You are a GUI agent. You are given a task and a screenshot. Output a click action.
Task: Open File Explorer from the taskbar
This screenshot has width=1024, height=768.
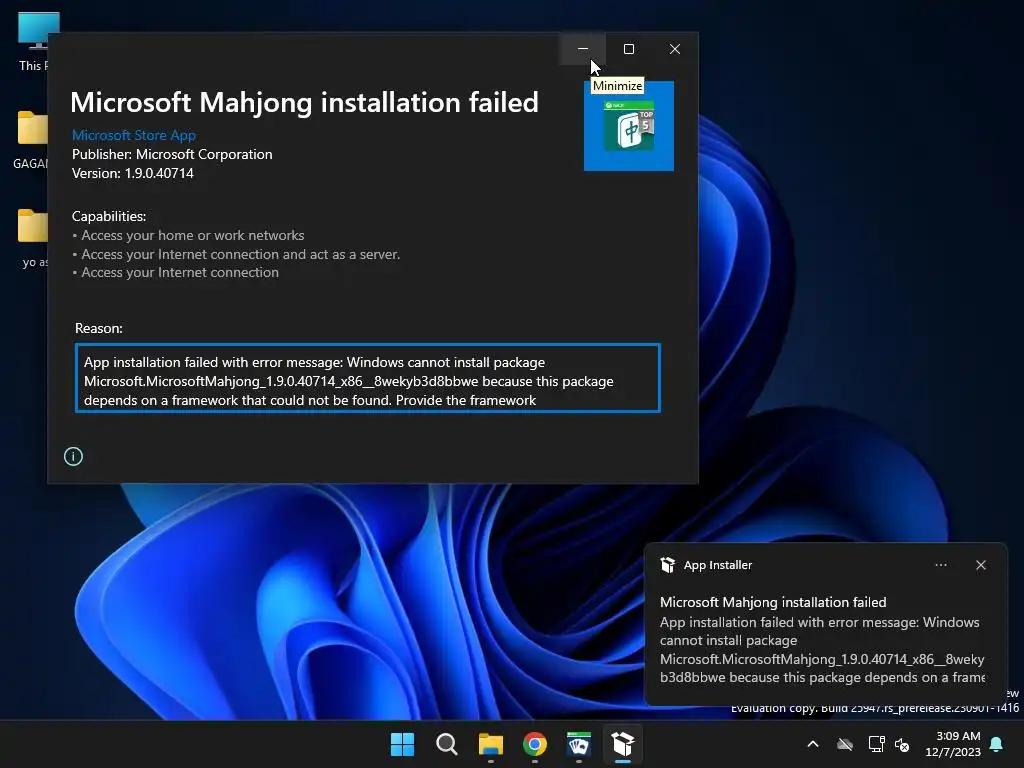[x=490, y=744]
